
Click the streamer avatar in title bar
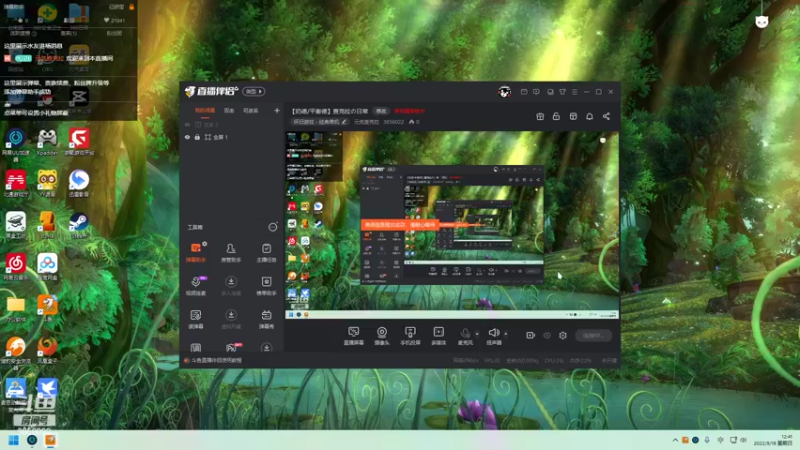(x=505, y=92)
